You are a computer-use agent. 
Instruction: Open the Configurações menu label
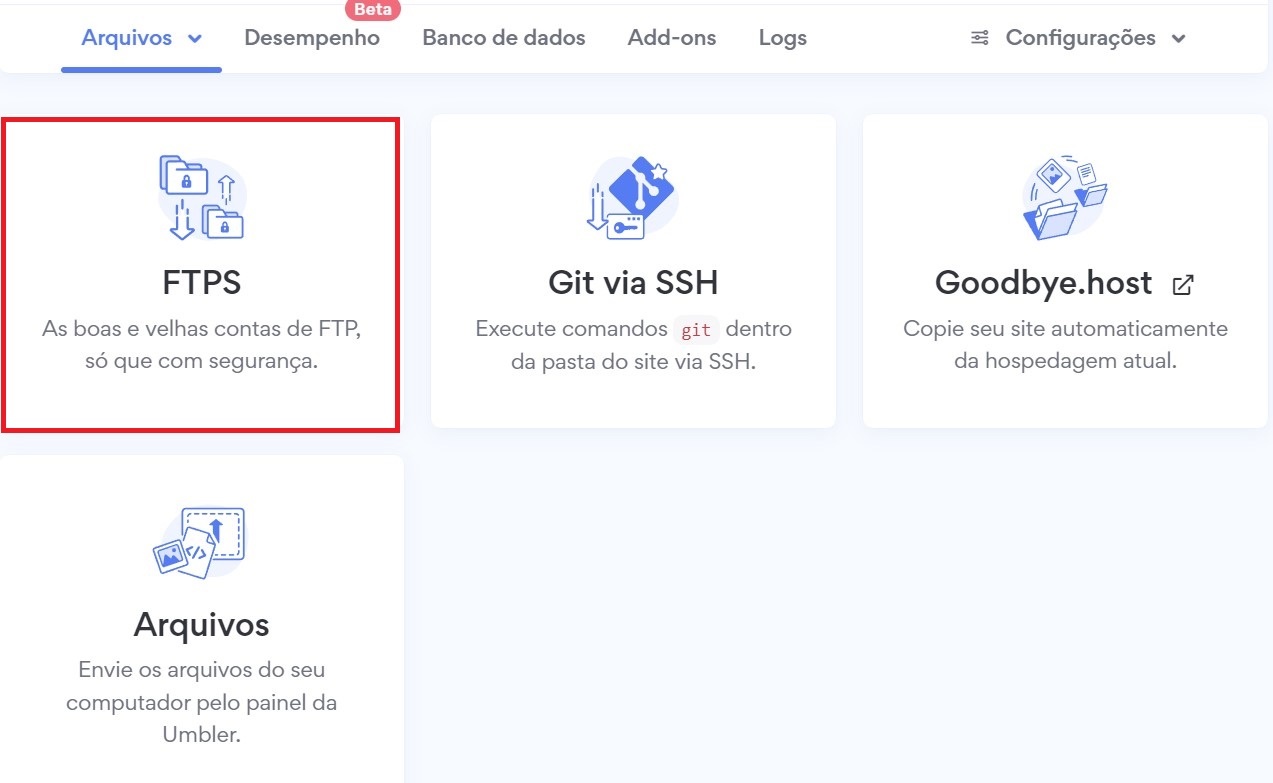(x=1080, y=38)
